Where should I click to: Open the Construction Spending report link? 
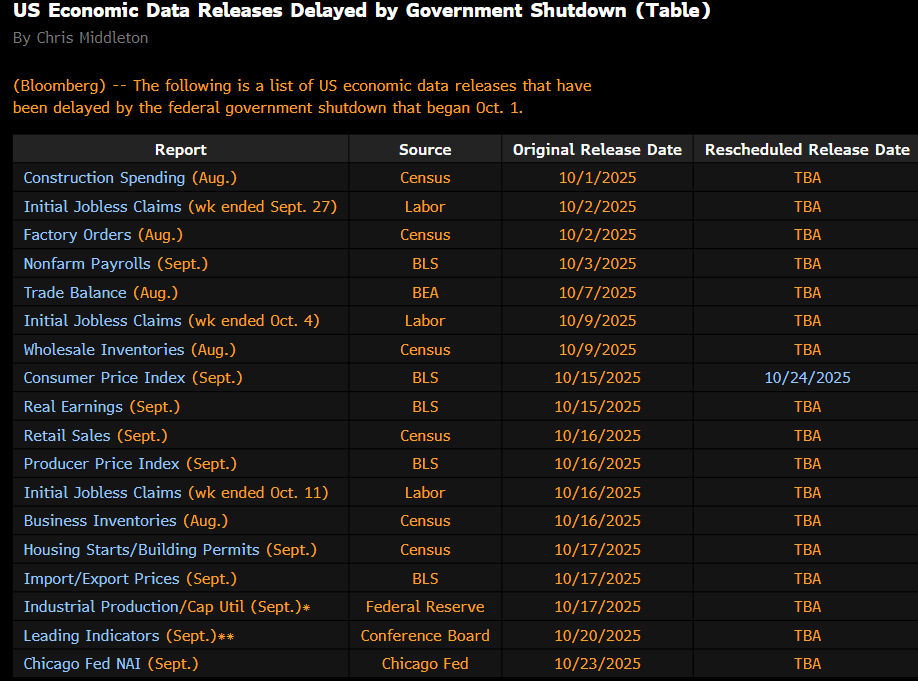[104, 178]
